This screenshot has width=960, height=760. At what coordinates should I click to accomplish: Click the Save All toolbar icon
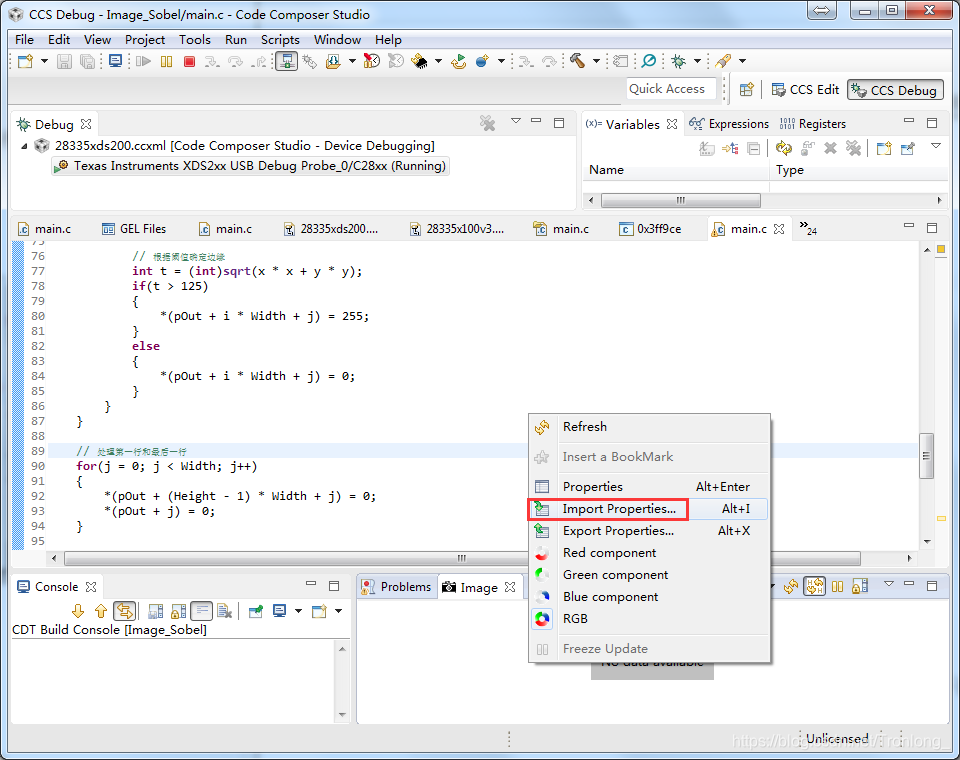(x=88, y=61)
